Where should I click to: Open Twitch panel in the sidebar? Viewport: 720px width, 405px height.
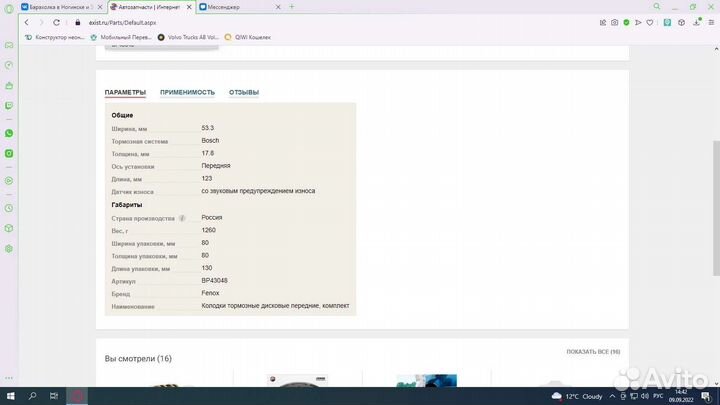9,104
